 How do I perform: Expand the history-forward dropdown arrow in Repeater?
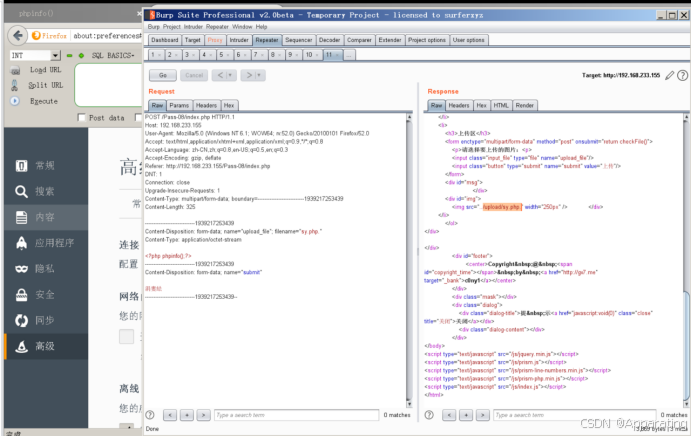259,75
